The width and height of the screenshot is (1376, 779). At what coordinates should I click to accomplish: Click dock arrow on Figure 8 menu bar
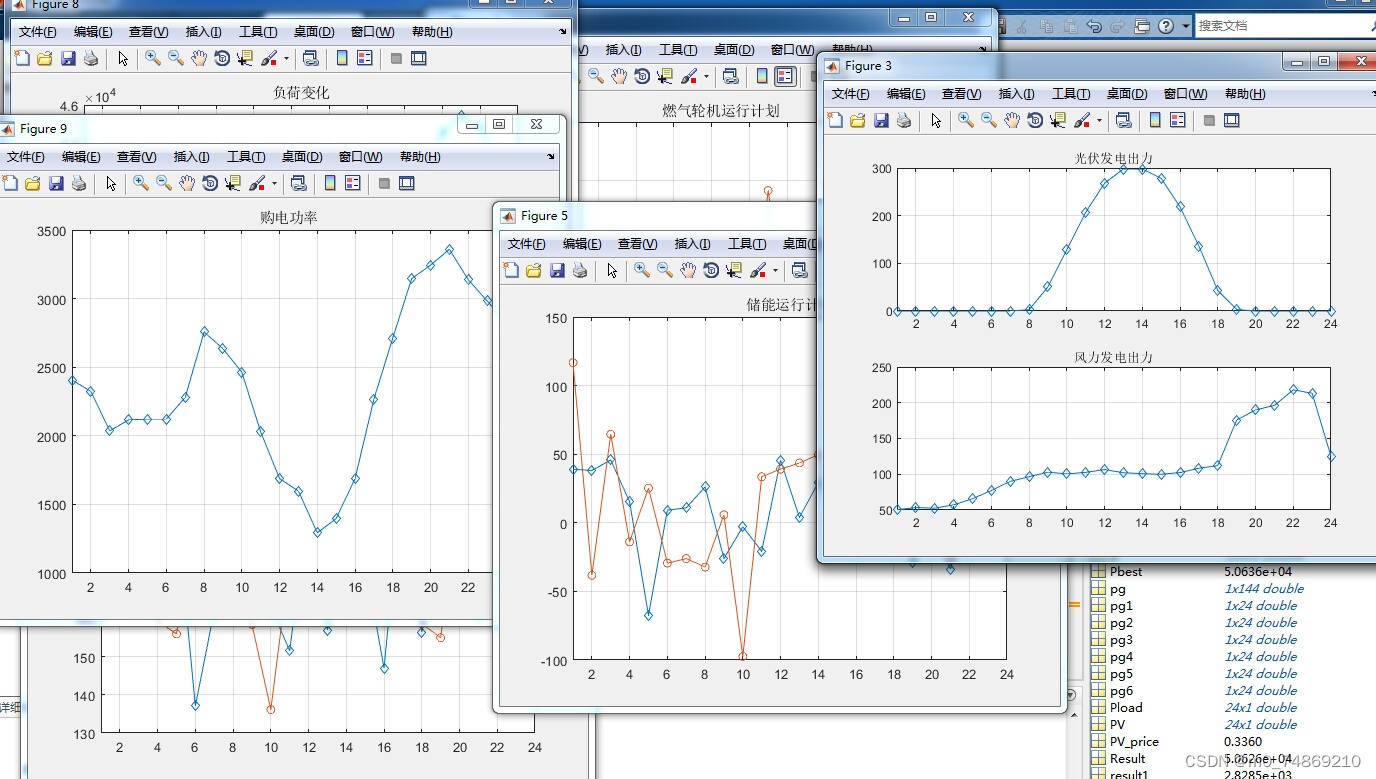click(x=563, y=32)
